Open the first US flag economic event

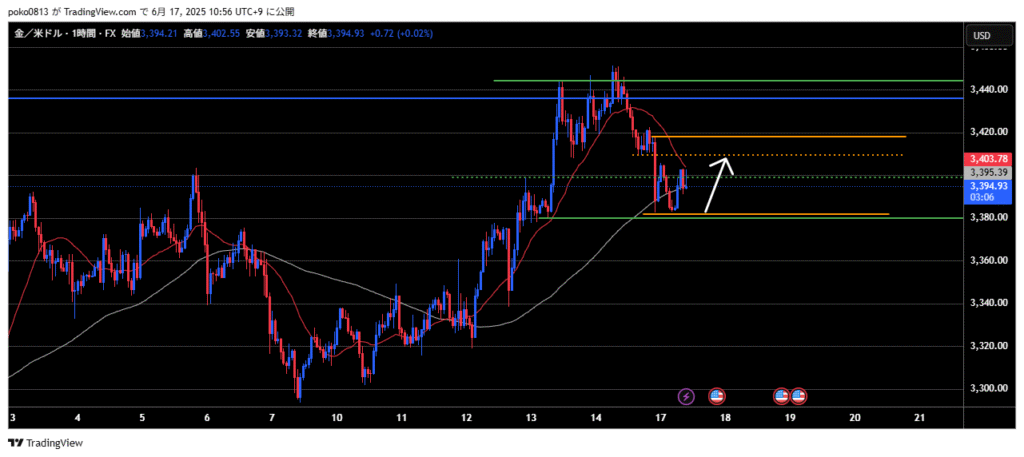(716, 397)
